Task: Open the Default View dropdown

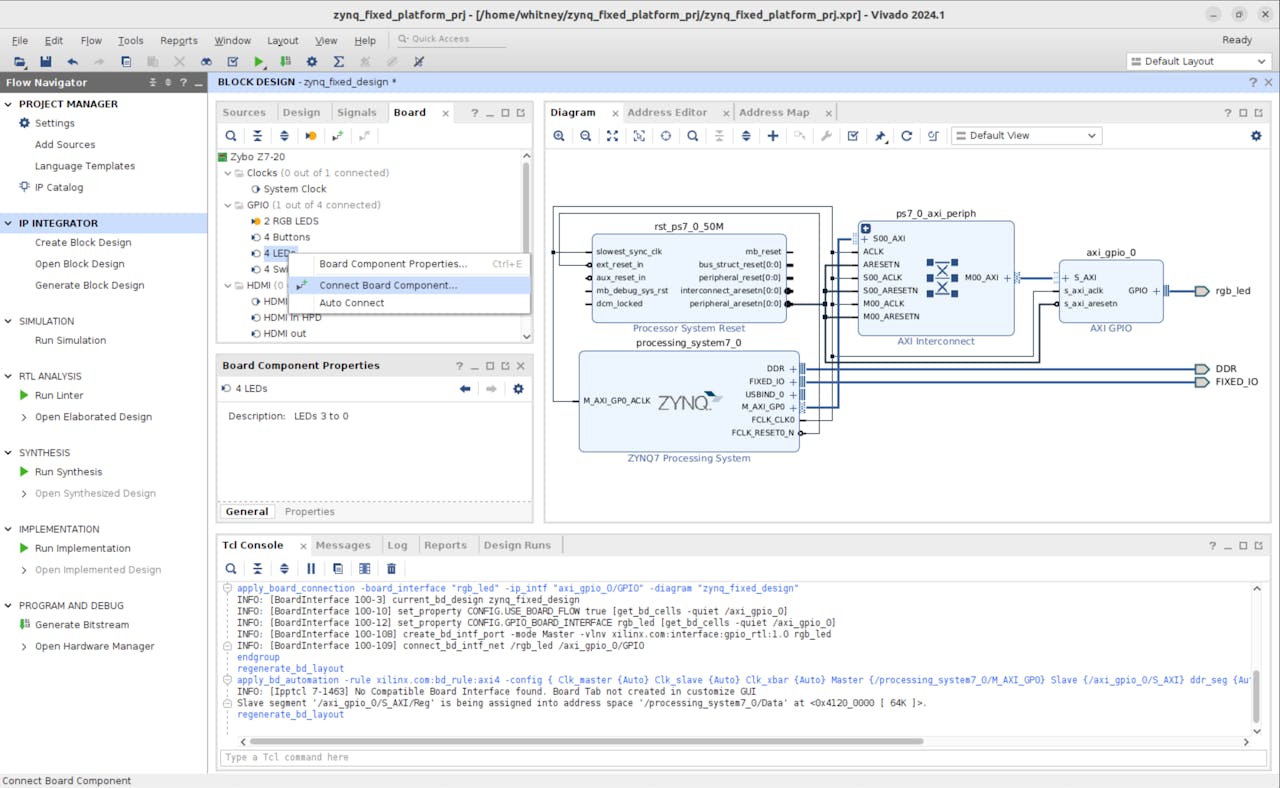Action: [1026, 136]
